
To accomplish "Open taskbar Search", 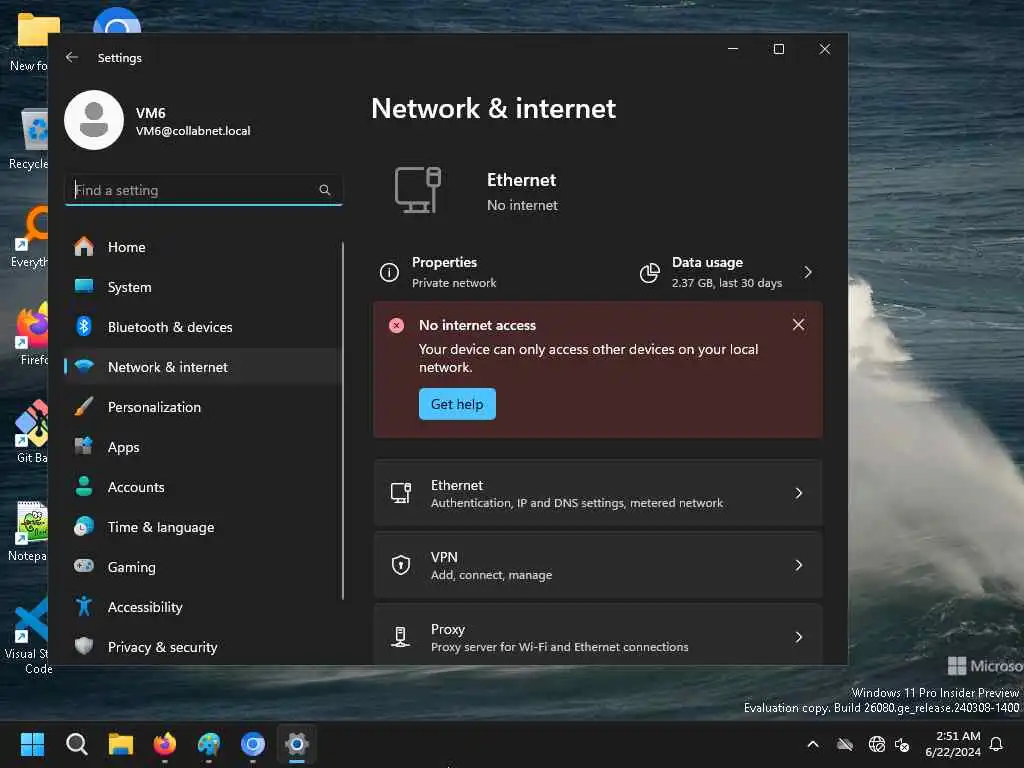I will 76,744.
